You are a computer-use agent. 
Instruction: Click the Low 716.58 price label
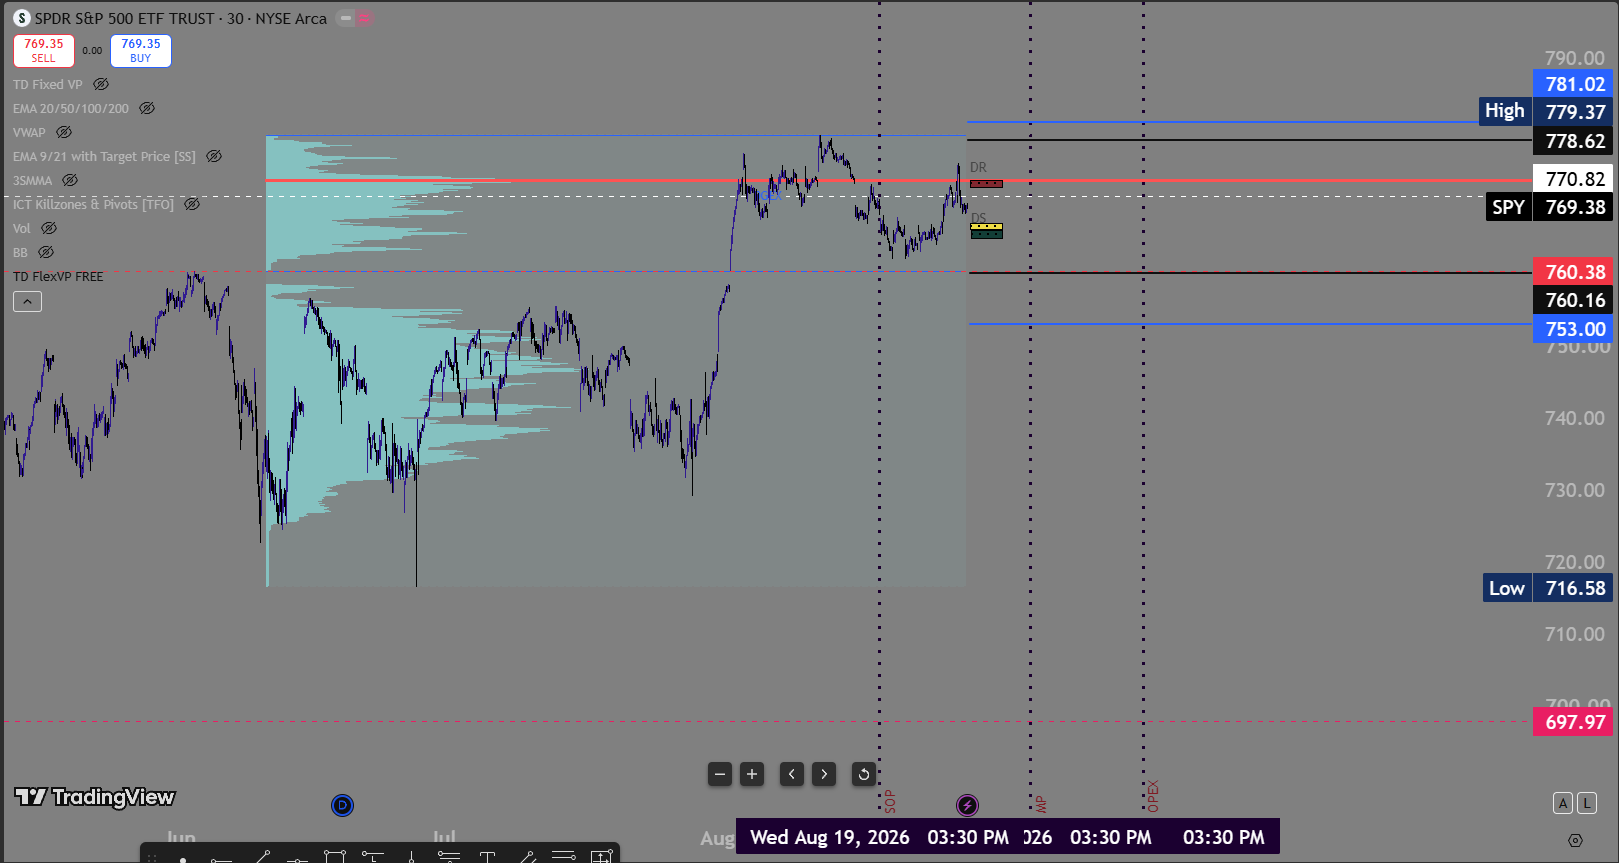[x=1548, y=588]
